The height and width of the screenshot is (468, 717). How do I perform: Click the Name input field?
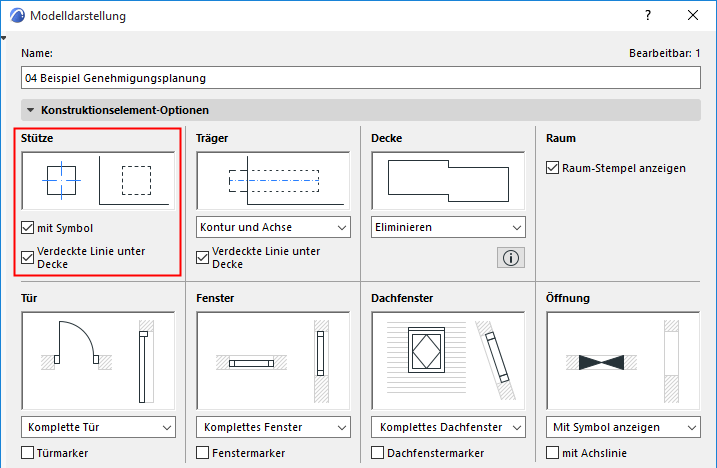click(x=360, y=77)
